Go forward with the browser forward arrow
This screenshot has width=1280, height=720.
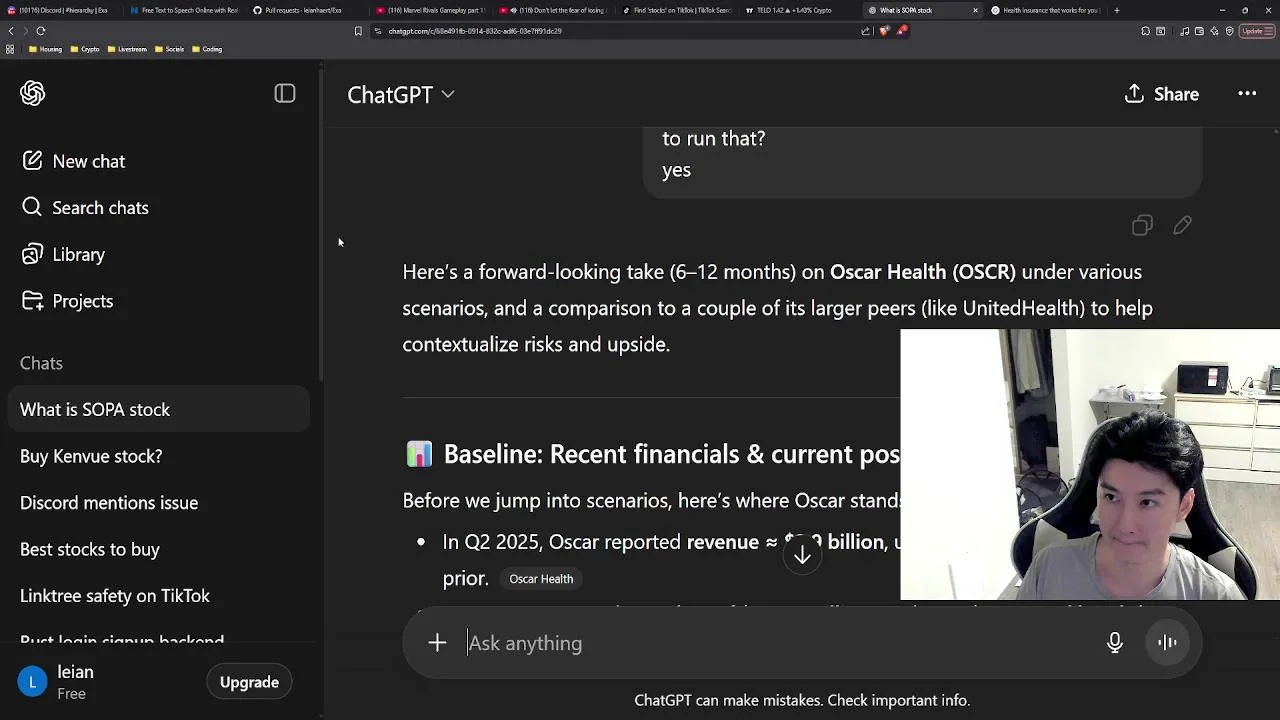click(25, 31)
